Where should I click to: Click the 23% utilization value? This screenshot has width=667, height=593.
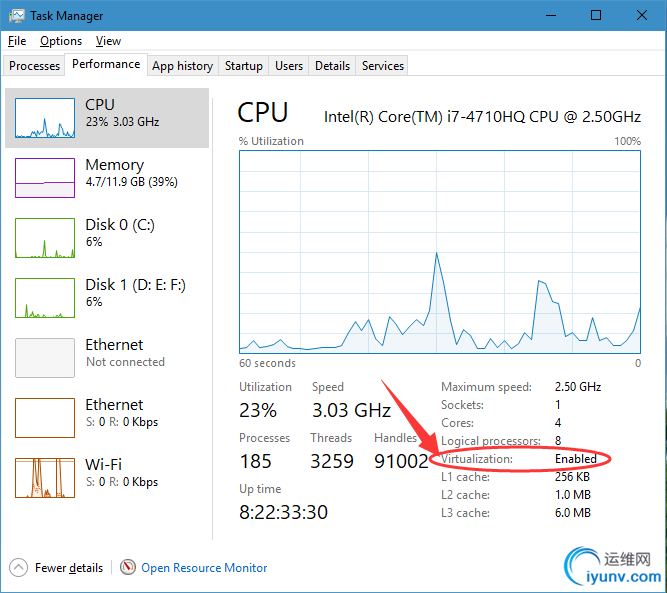point(258,411)
